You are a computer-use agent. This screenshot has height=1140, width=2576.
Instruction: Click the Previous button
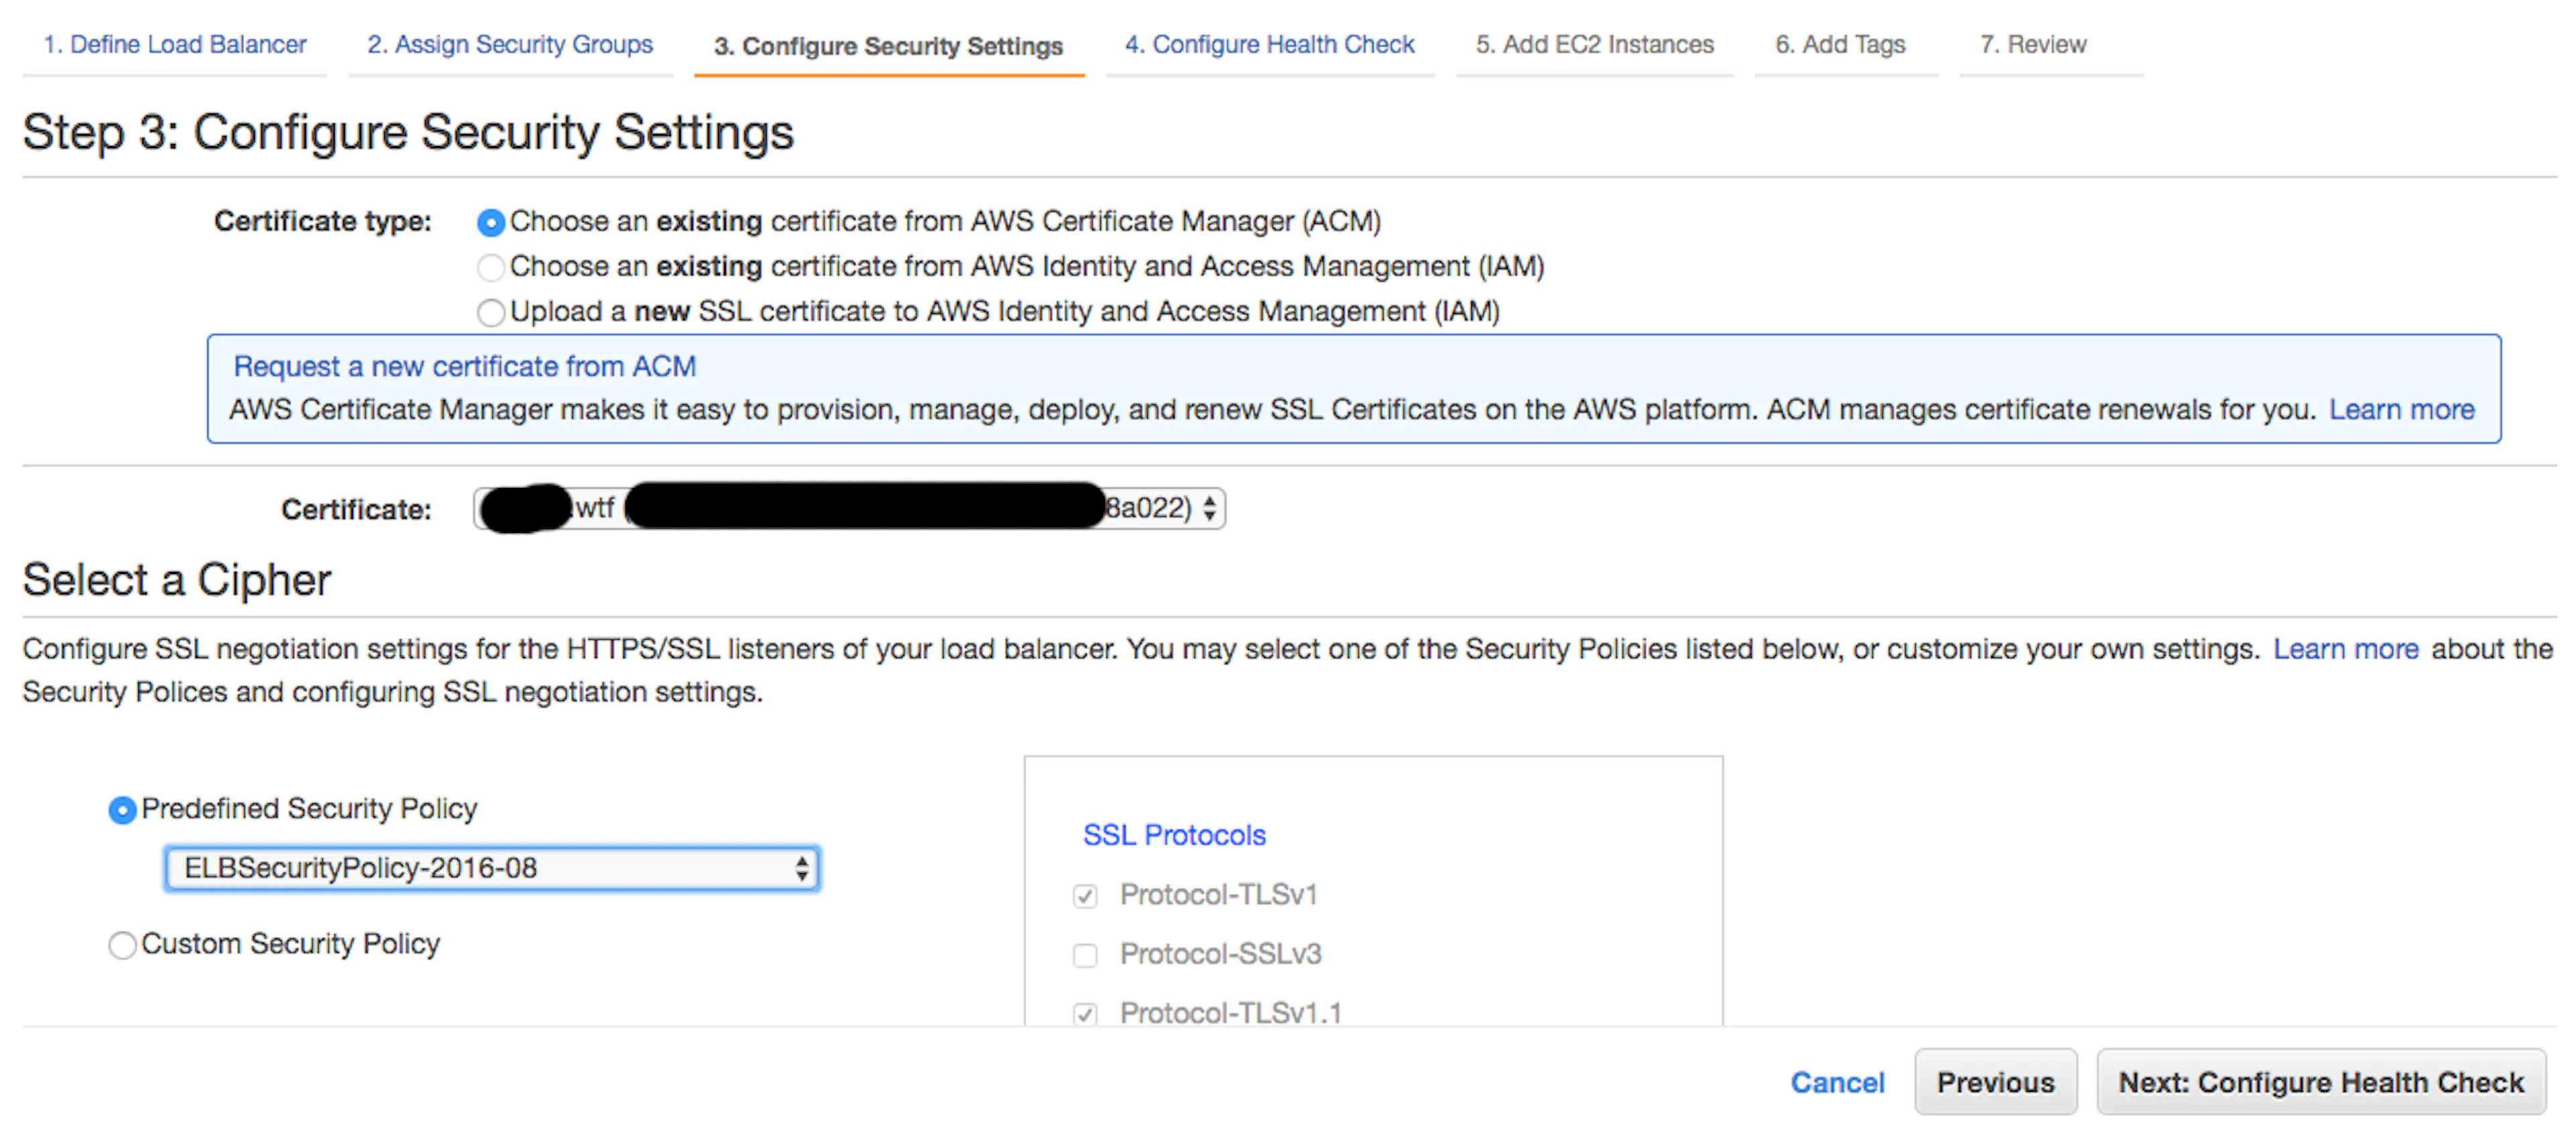(x=1995, y=1082)
